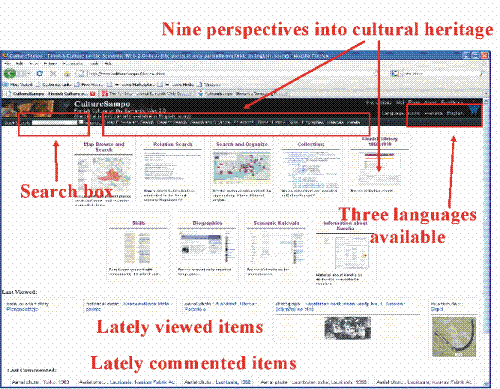Switch page language to English

click(x=455, y=113)
